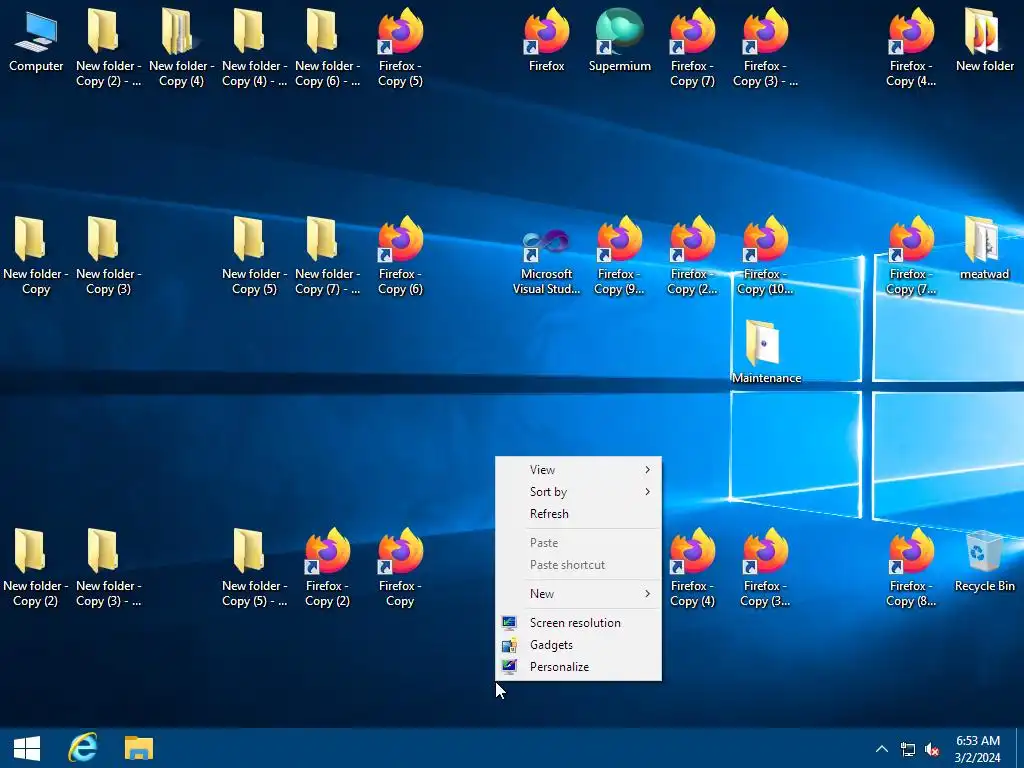
Task: Expand the View submenu arrow
Action: tap(647, 470)
